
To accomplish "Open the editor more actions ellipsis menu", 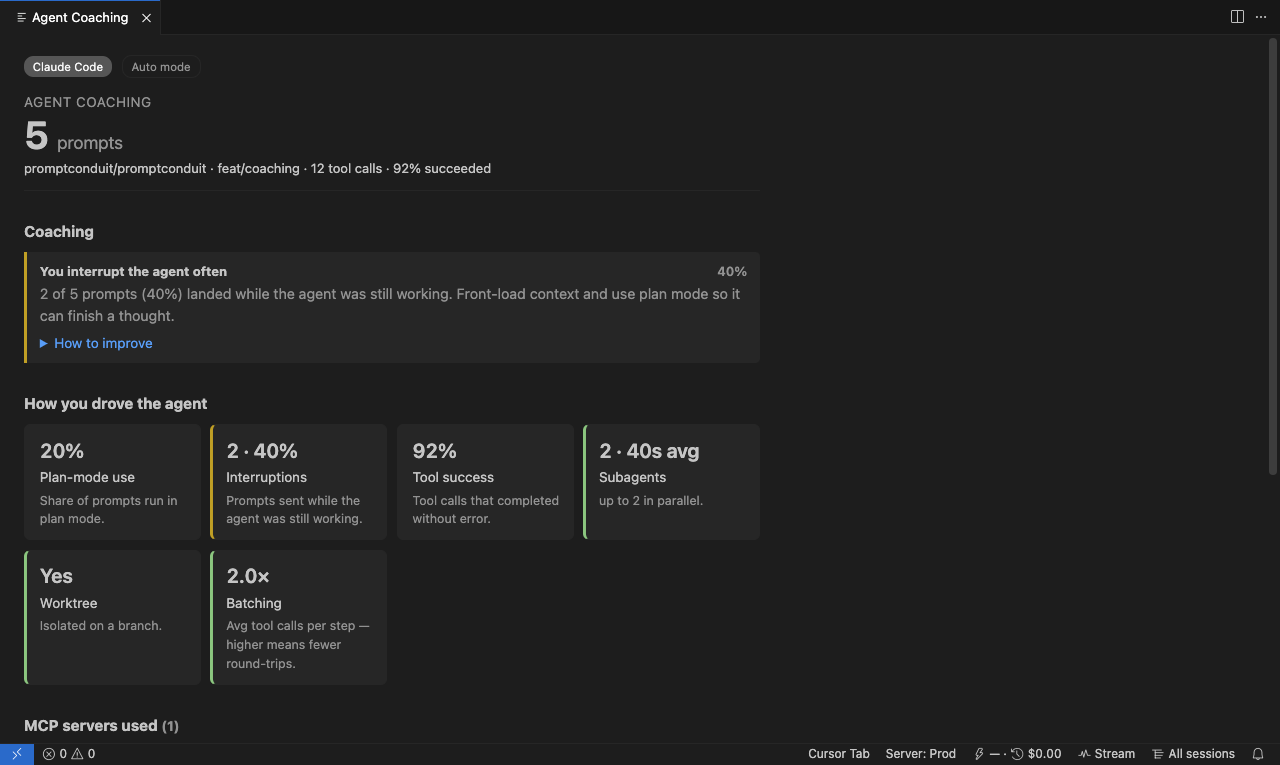I will 1261,17.
